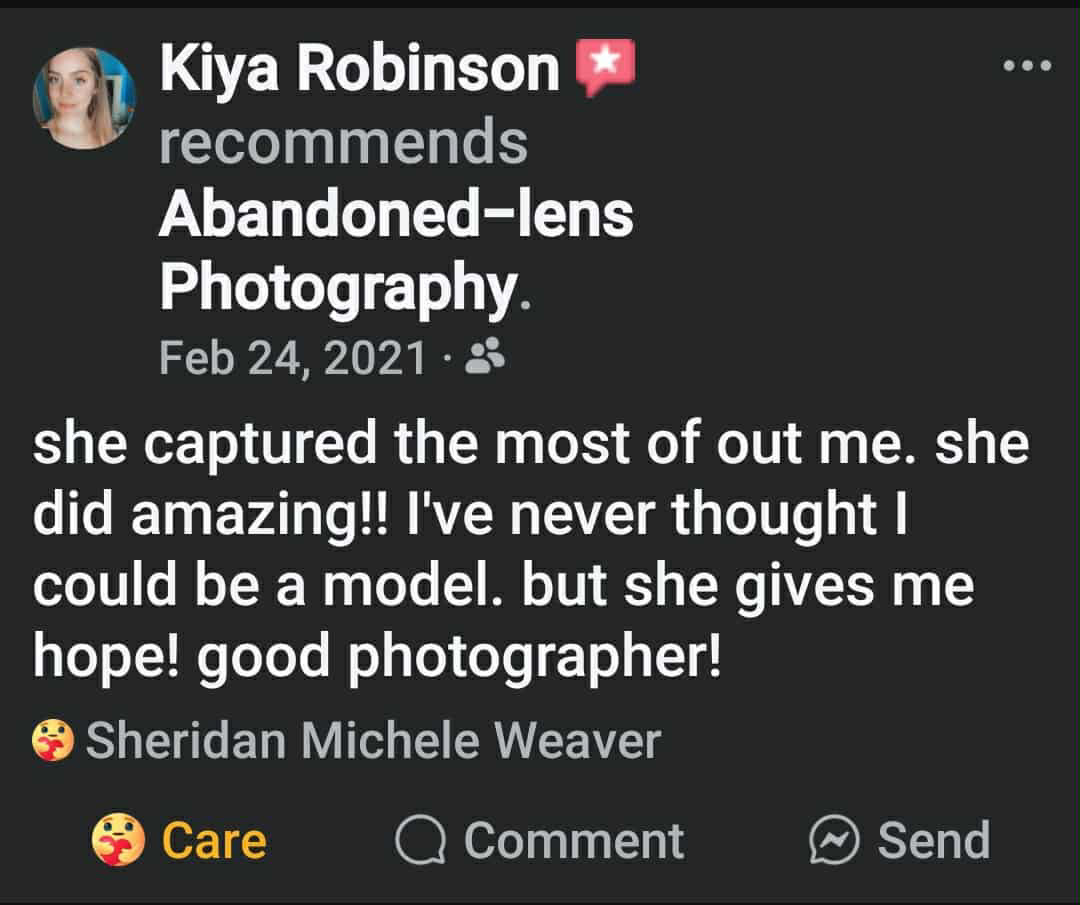Toggle the Care reaction text label
The height and width of the screenshot is (905, 1080).
pyautogui.click(x=214, y=840)
